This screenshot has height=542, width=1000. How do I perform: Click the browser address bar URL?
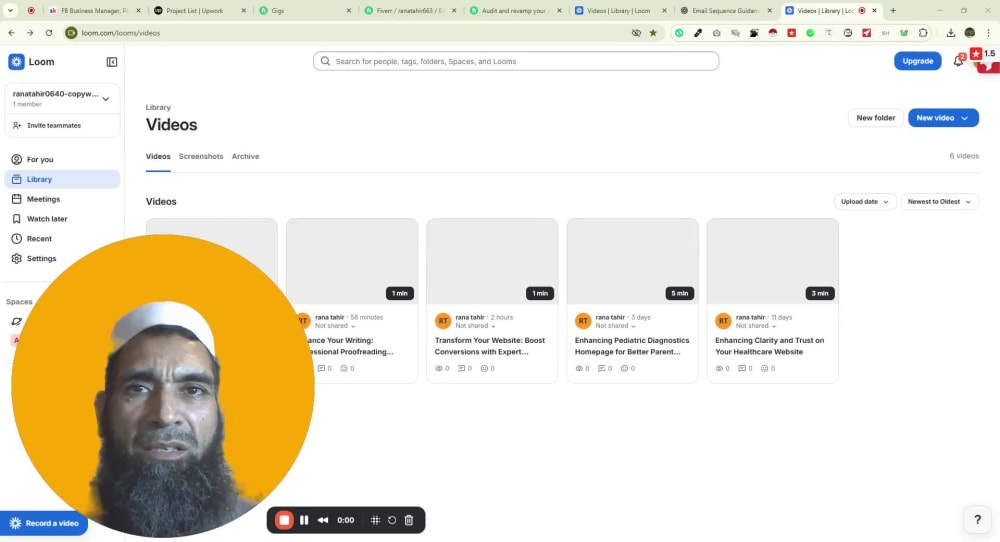click(x=121, y=33)
